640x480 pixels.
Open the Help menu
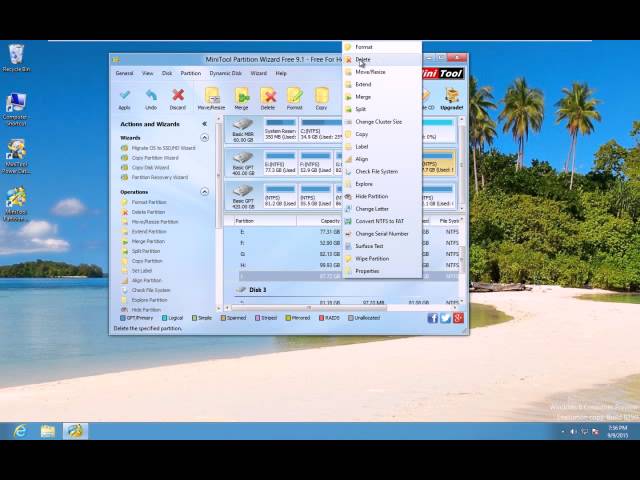click(281, 73)
